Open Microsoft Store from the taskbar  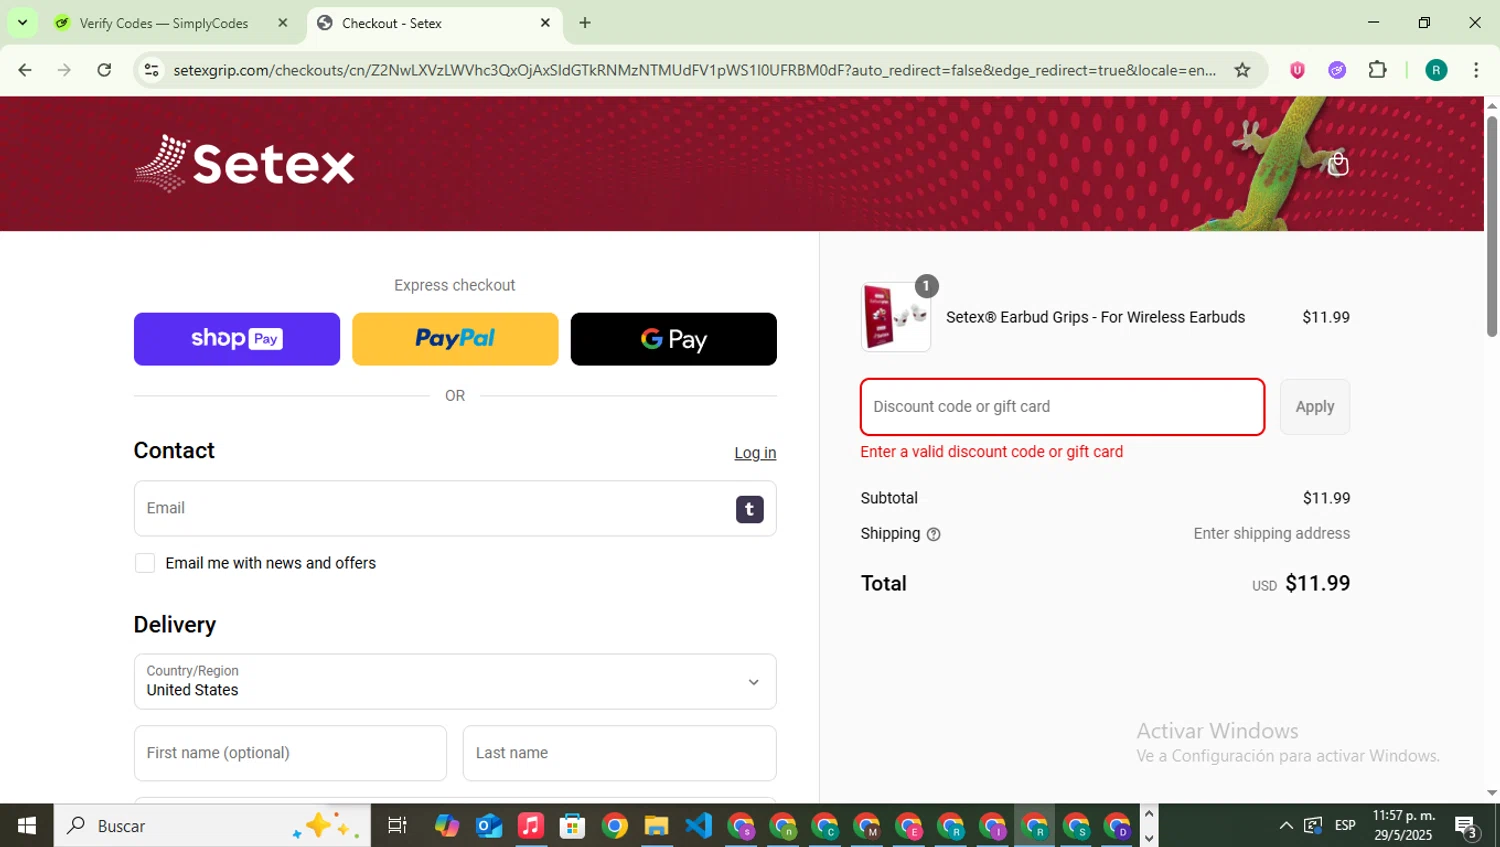point(572,826)
